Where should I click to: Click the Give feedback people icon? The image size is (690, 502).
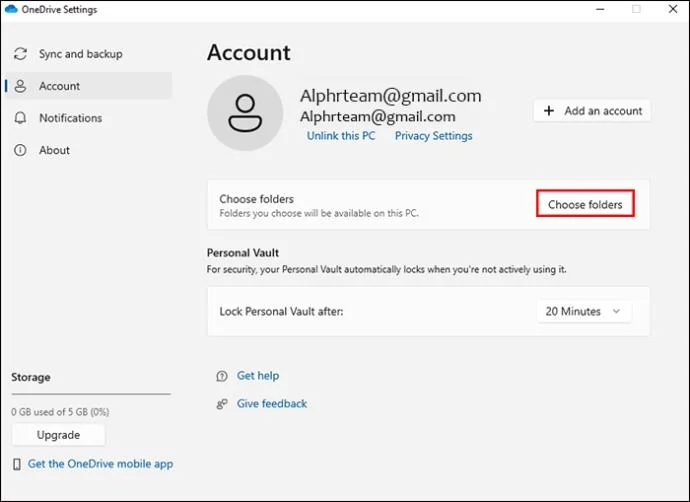(222, 403)
